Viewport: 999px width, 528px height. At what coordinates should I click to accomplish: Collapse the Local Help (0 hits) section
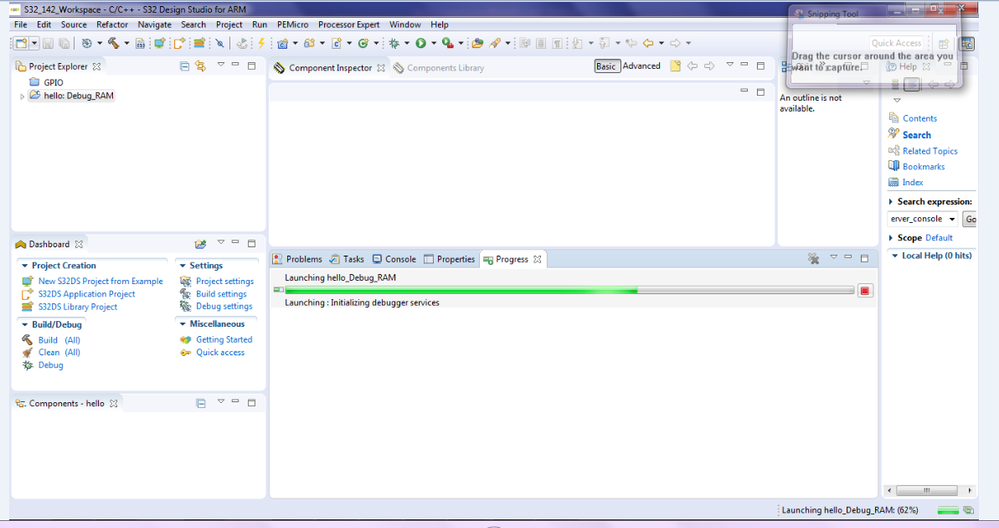pyautogui.click(x=895, y=255)
